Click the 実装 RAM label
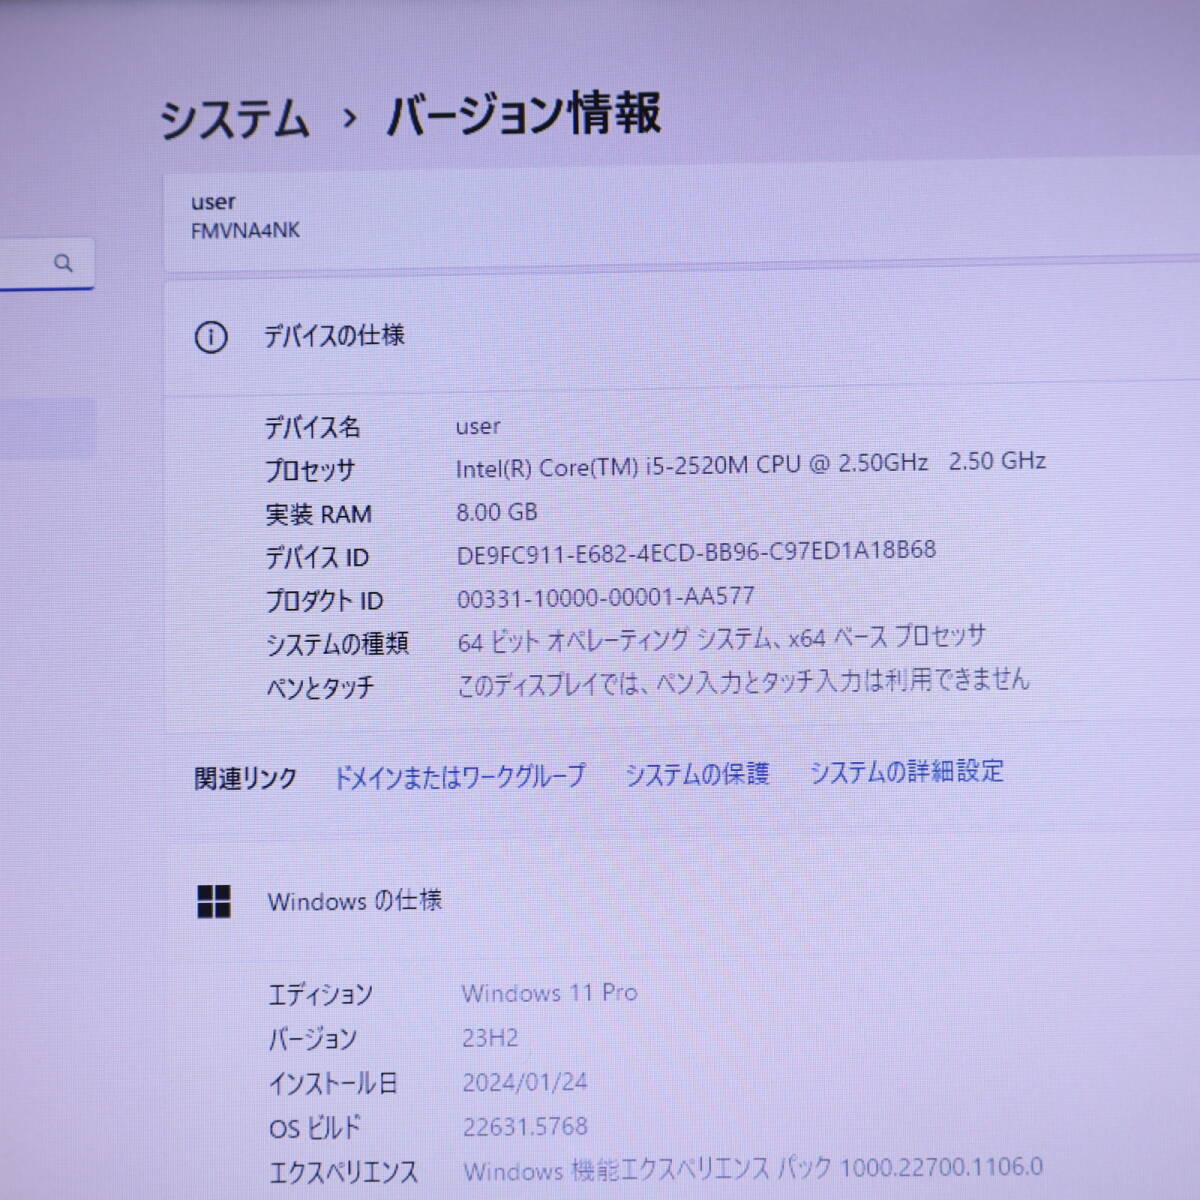This screenshot has height=1200, width=1200. pyautogui.click(x=318, y=515)
